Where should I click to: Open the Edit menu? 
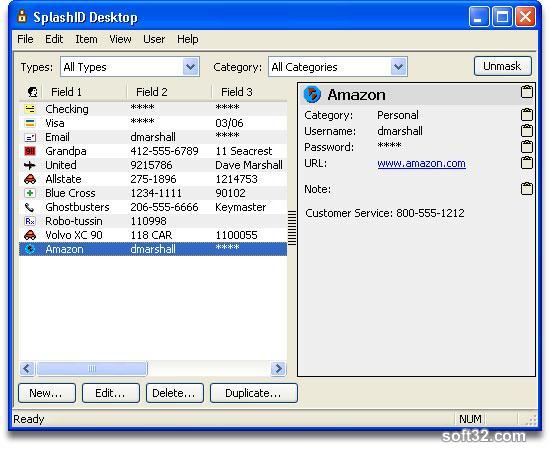point(54,39)
